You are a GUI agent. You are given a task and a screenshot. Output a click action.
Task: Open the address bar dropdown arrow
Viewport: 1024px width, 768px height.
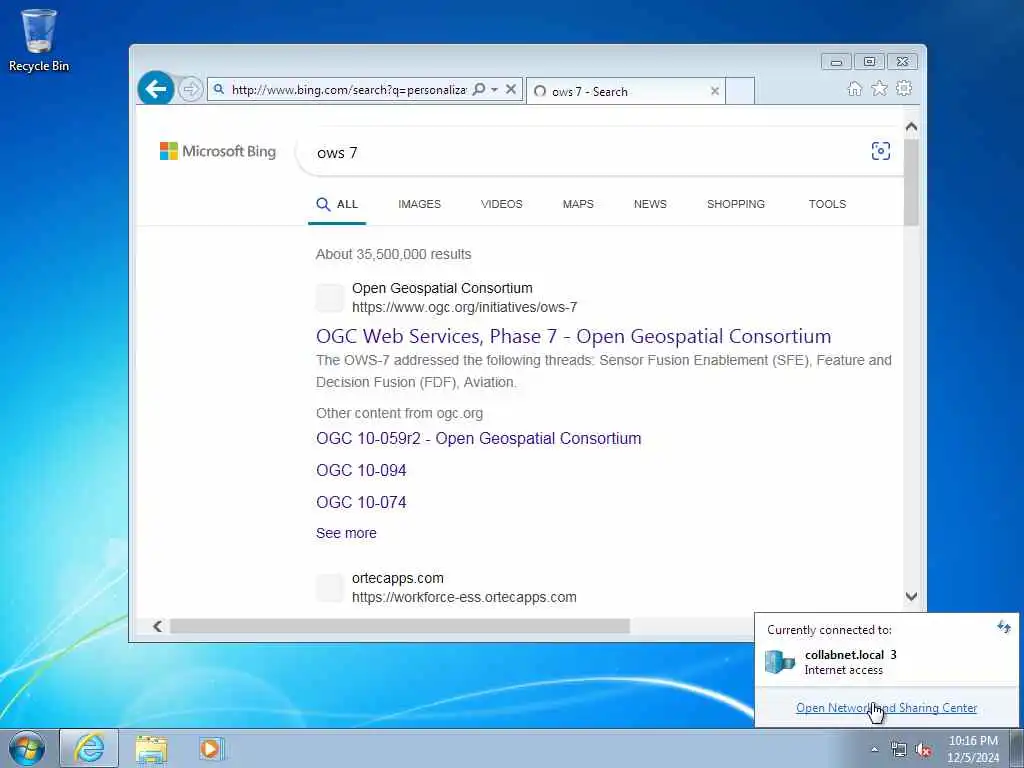494,89
